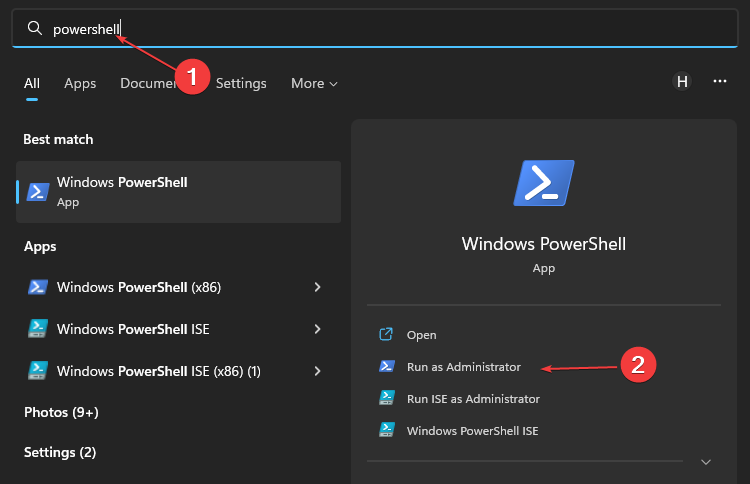Click the Run ISE as Administrator icon
Image resolution: width=750 pixels, height=484 pixels.
point(386,398)
